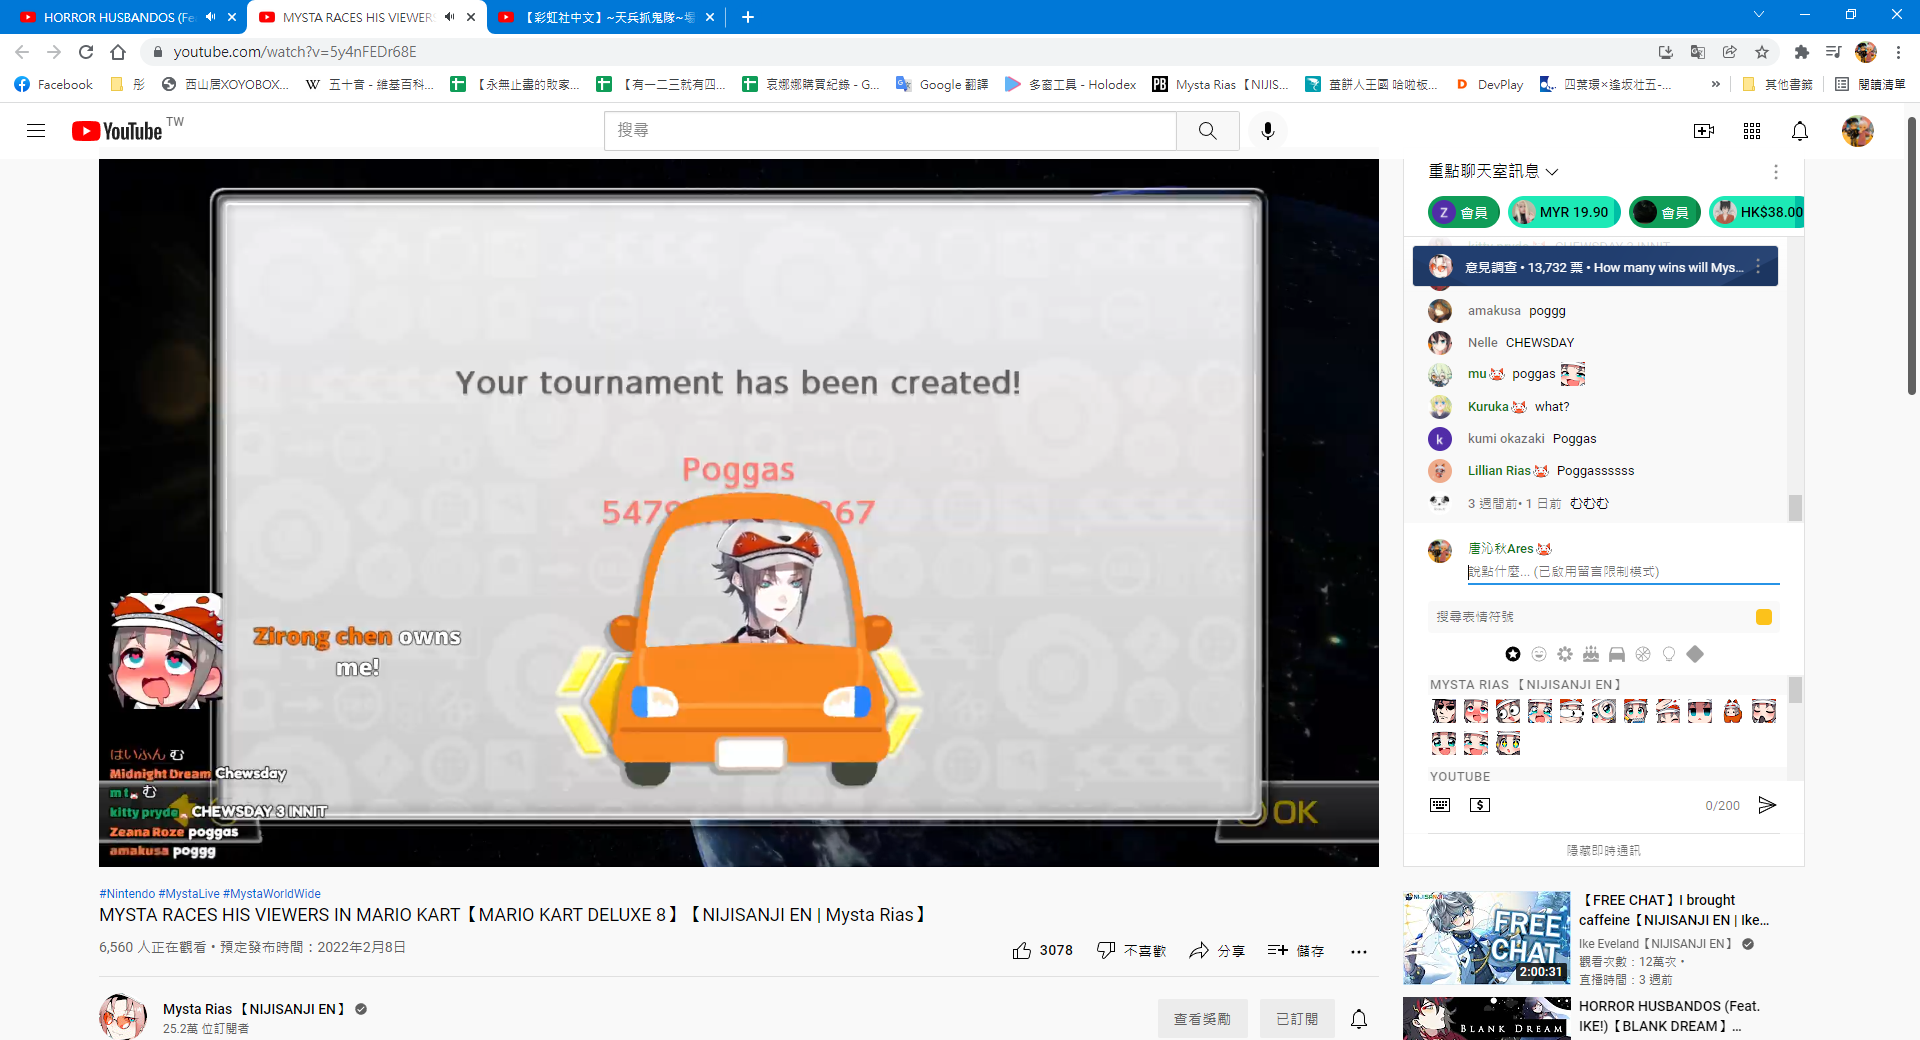Bookmark this page with the star

point(1762,52)
